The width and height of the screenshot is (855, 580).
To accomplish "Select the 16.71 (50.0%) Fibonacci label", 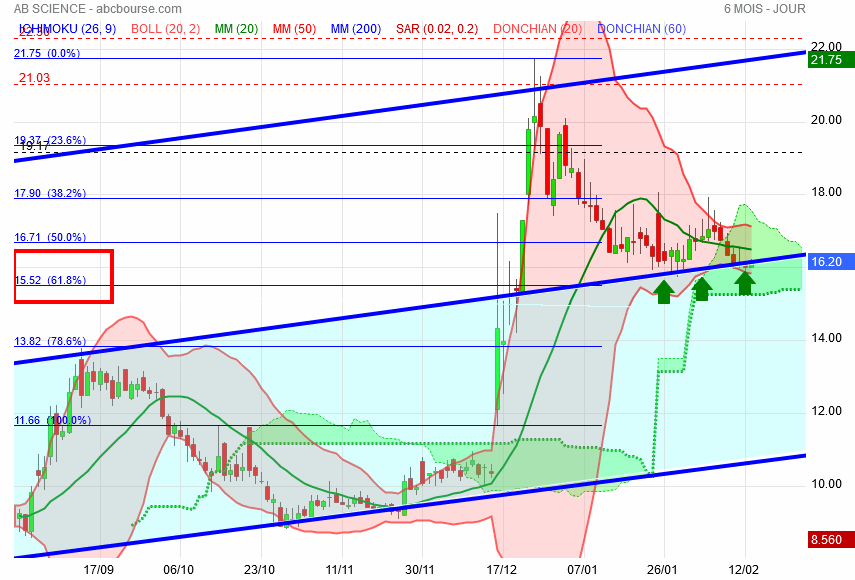I will (50, 238).
